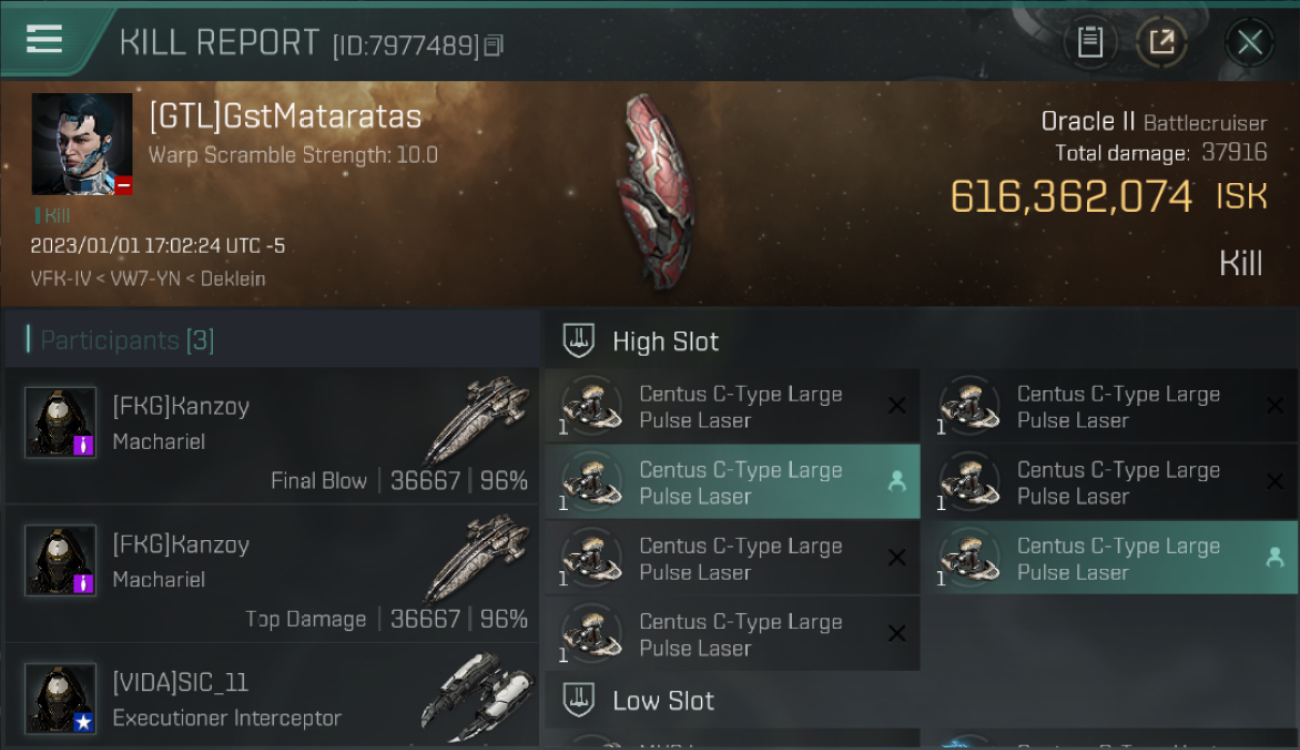1300x750 pixels.
Task: Toggle highlighted left-column Centus Pulse Laser person icon
Action: (897, 482)
